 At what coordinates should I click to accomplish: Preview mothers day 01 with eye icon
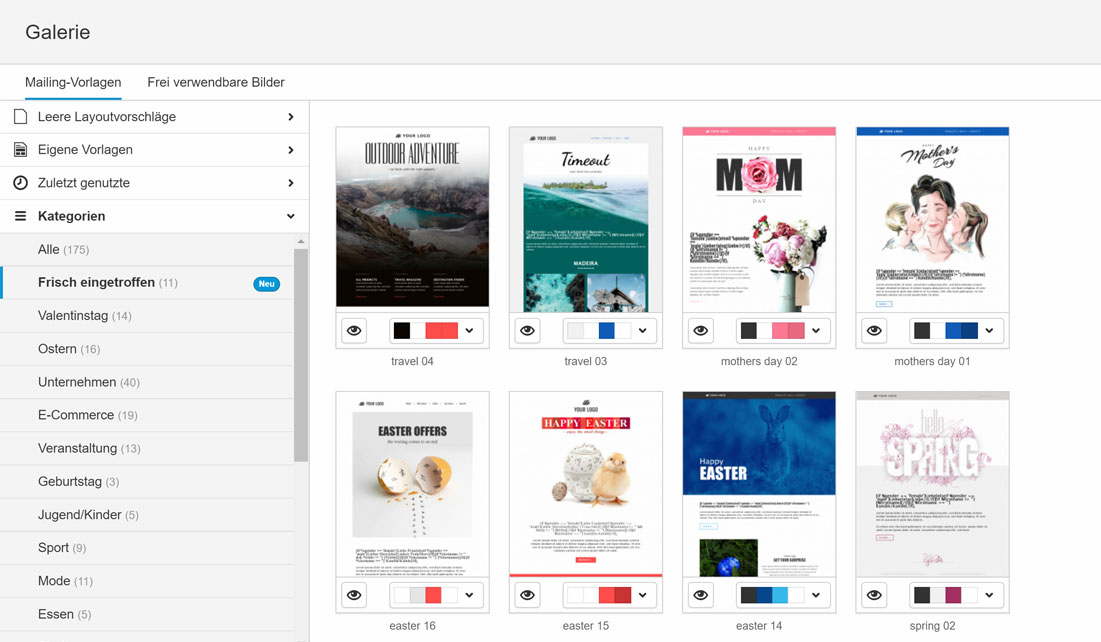pyautogui.click(x=874, y=330)
